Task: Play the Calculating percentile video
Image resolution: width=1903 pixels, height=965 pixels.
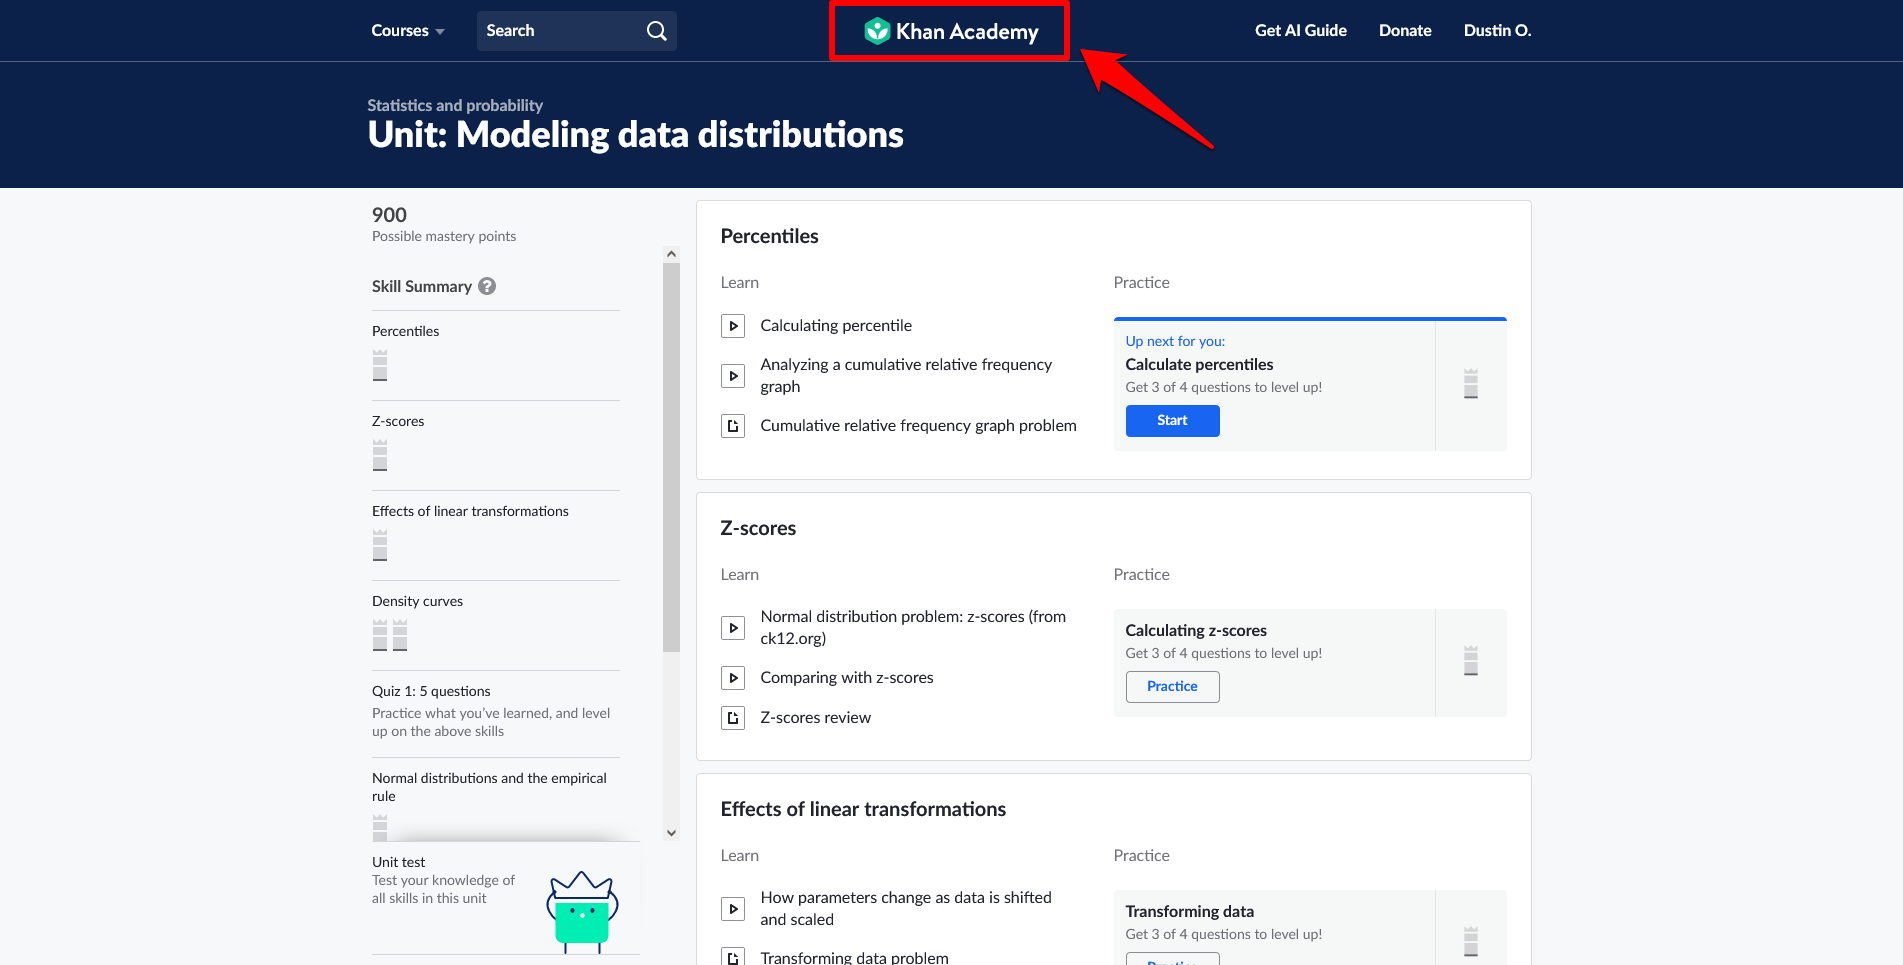Action: [733, 326]
